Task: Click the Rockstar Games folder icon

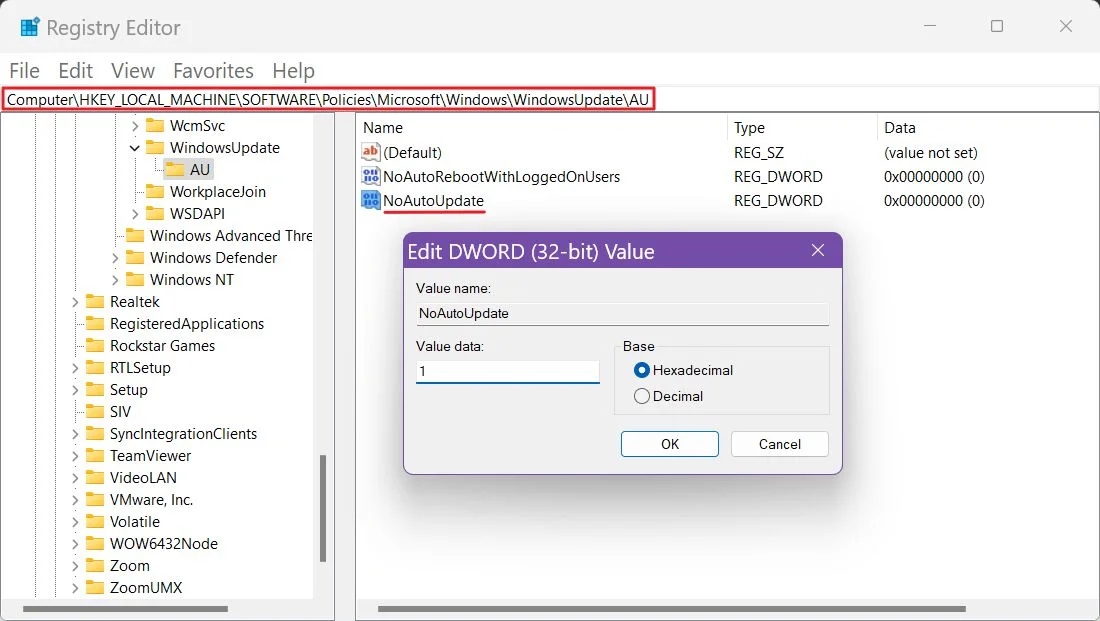Action: pos(95,345)
